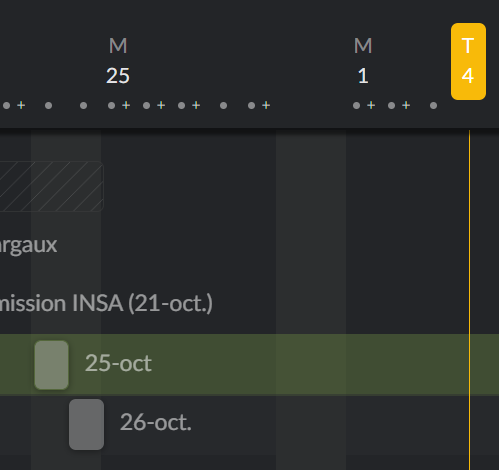Screen dimensions: 499x470
Task: Click the plus icon under Monday 1
Action: pyautogui.click(x=371, y=105)
